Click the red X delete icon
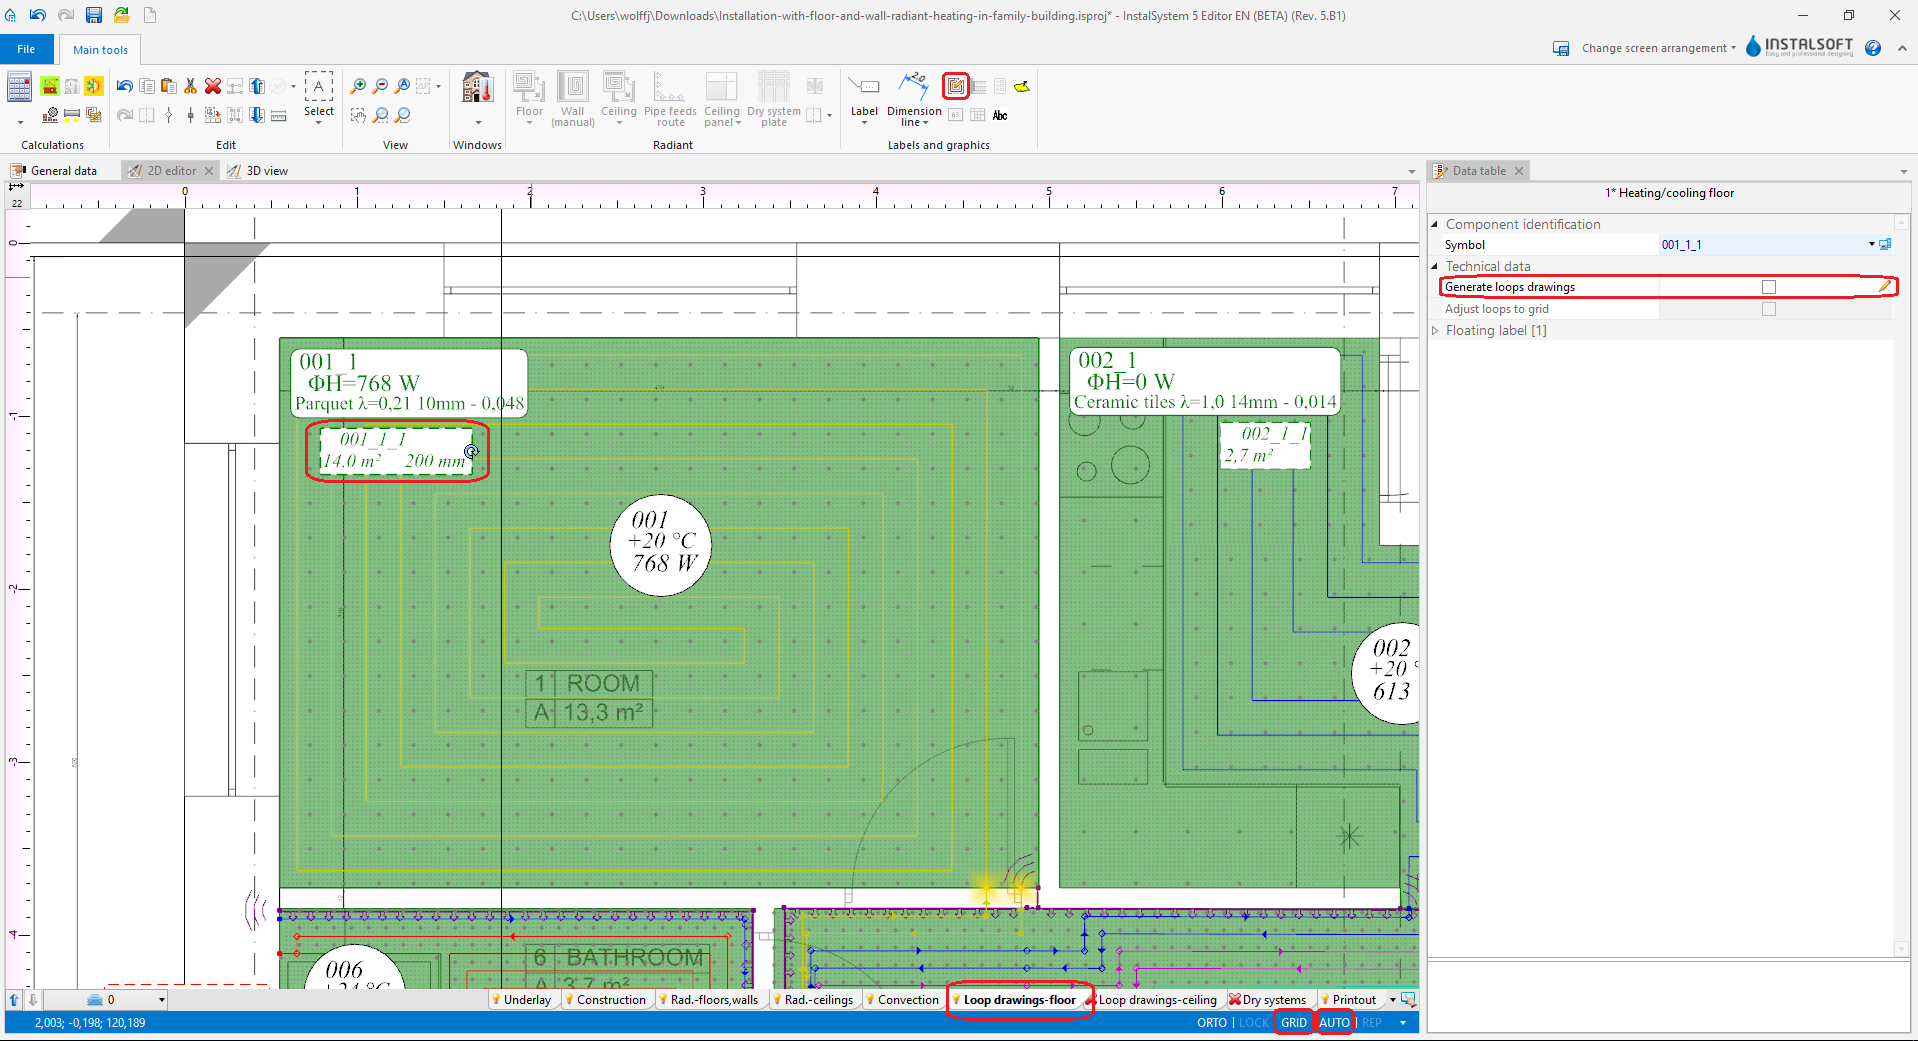Image resolution: width=1918 pixels, height=1041 pixels. pyautogui.click(x=213, y=87)
